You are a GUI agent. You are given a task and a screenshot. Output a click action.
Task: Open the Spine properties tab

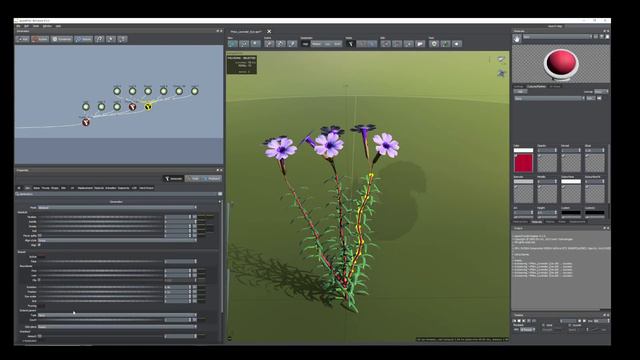point(36,188)
